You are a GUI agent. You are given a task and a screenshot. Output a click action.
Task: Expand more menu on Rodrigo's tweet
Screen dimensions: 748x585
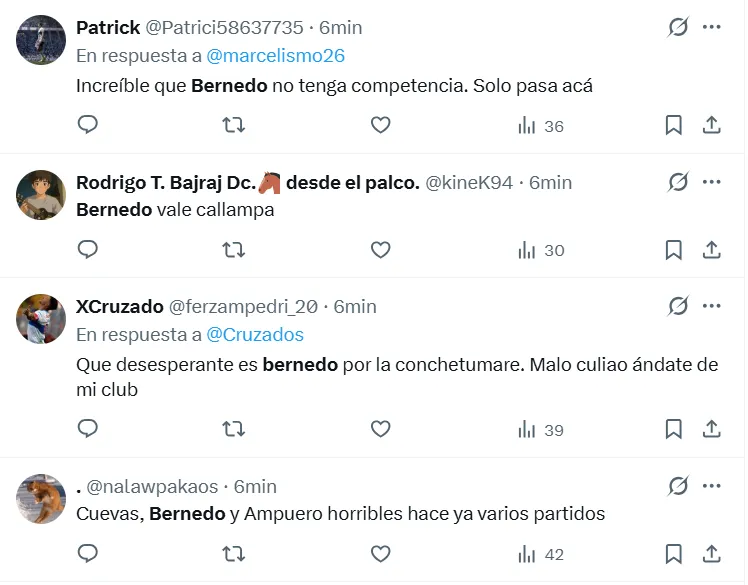pyautogui.click(x=712, y=182)
